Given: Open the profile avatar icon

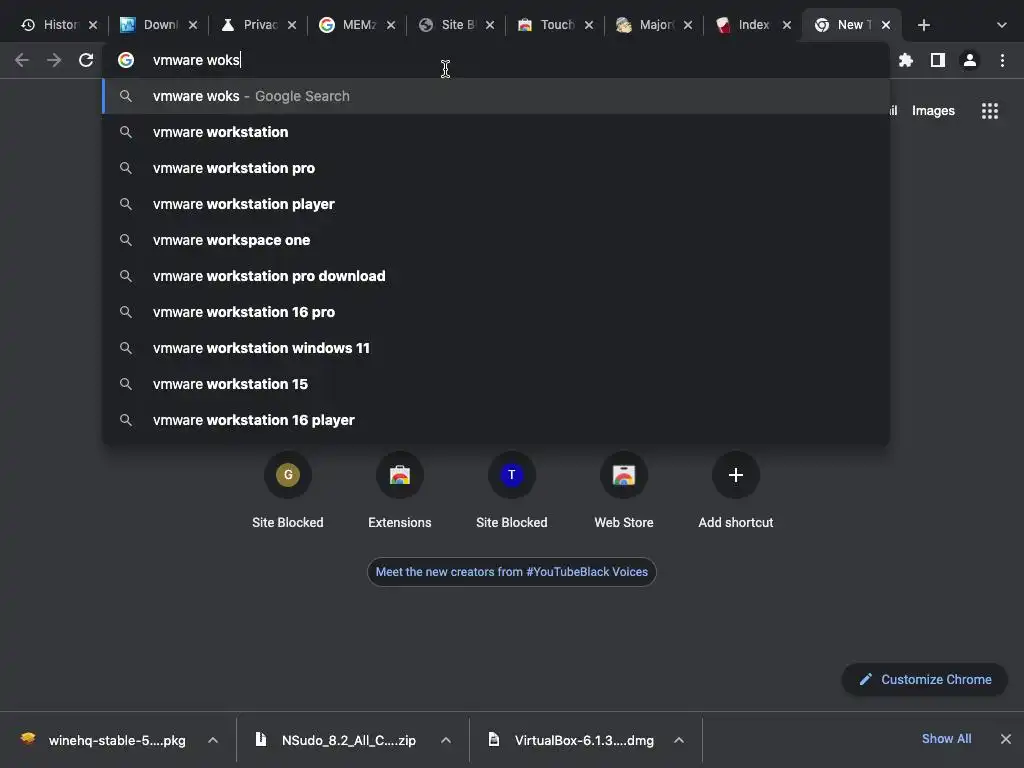Looking at the screenshot, I should point(970,60).
